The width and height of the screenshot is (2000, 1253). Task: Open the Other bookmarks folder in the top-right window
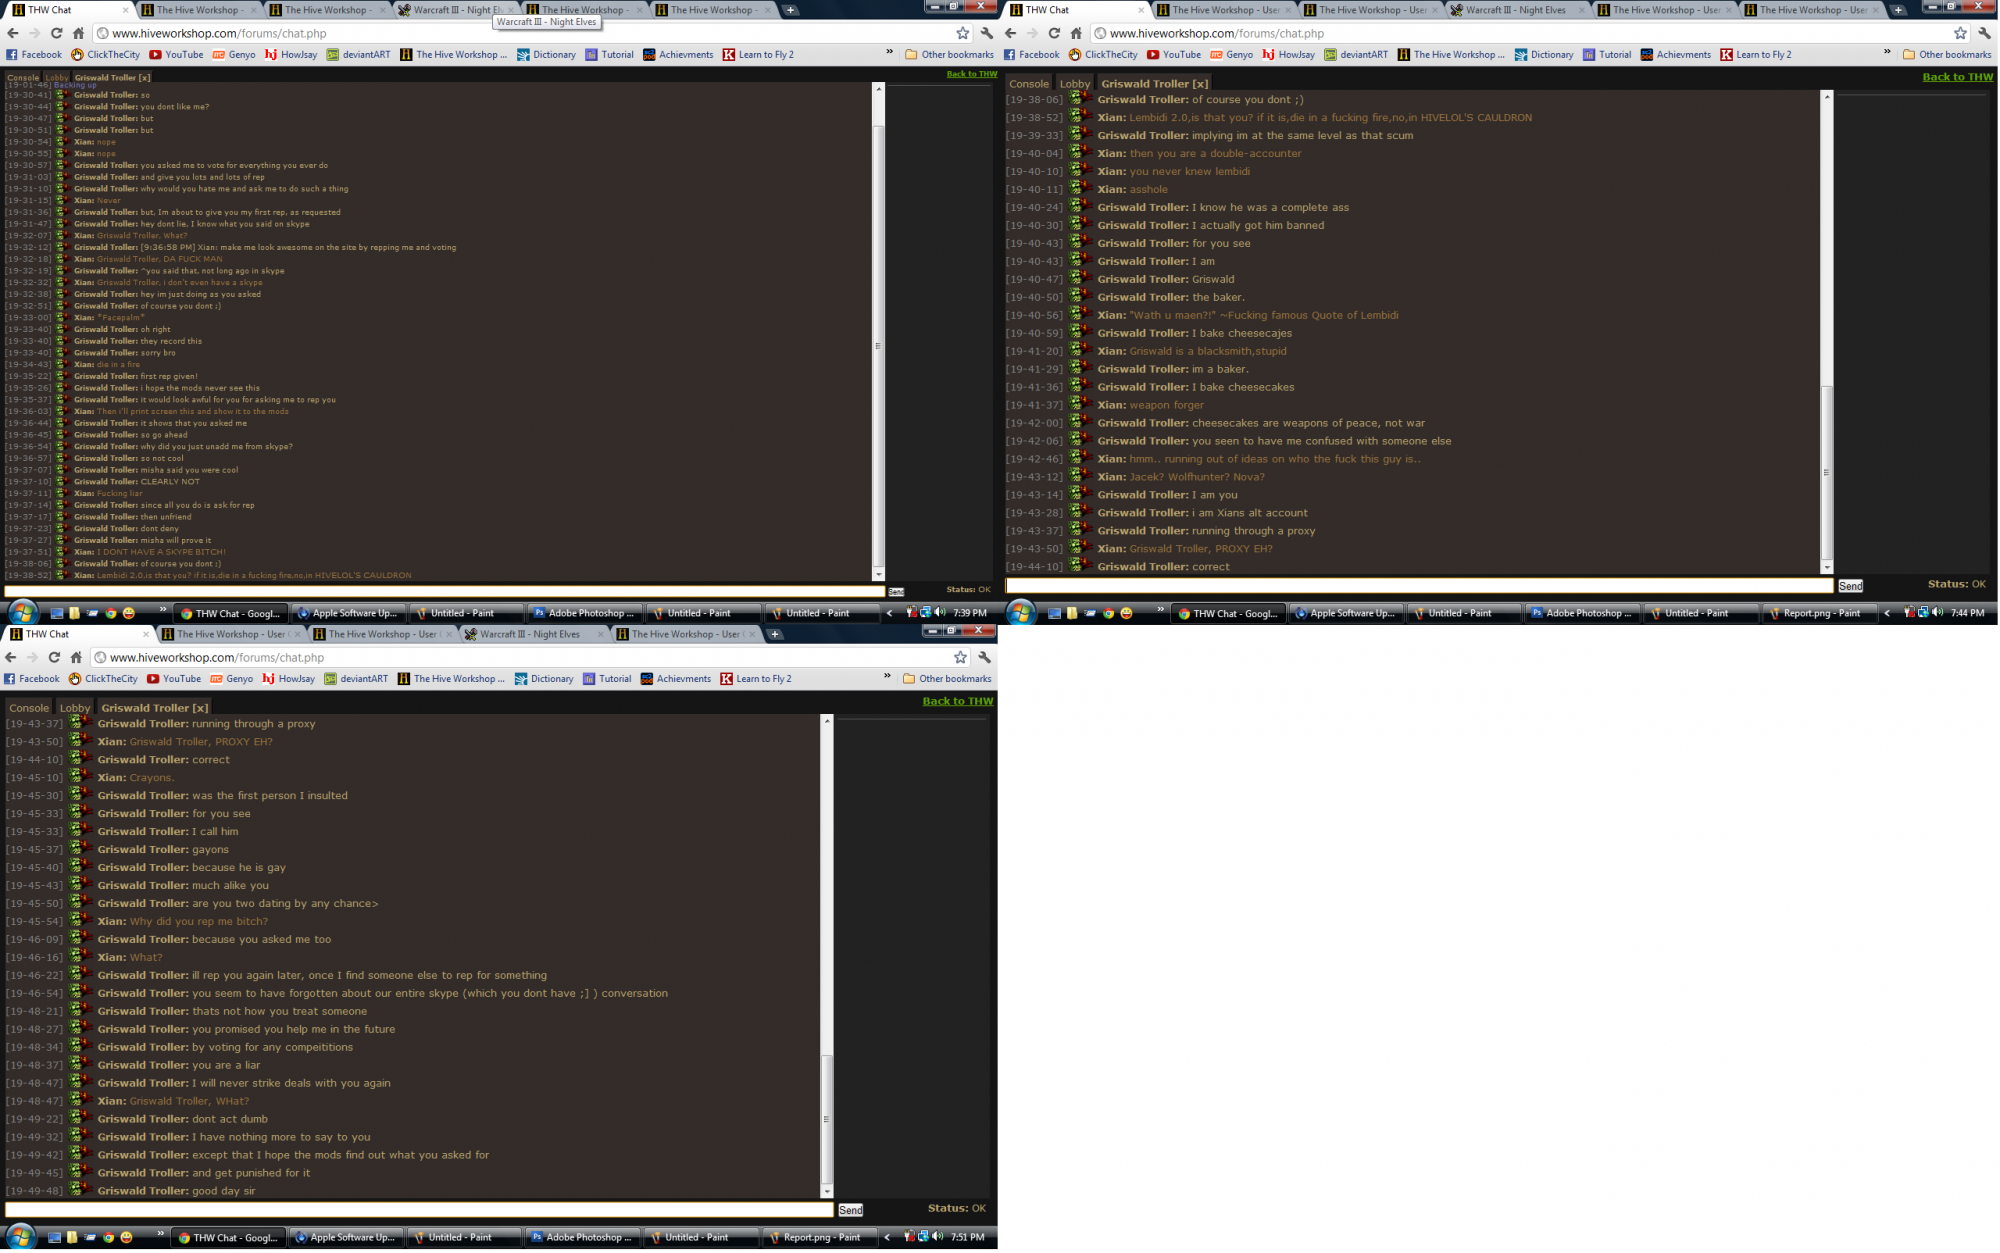click(1947, 55)
